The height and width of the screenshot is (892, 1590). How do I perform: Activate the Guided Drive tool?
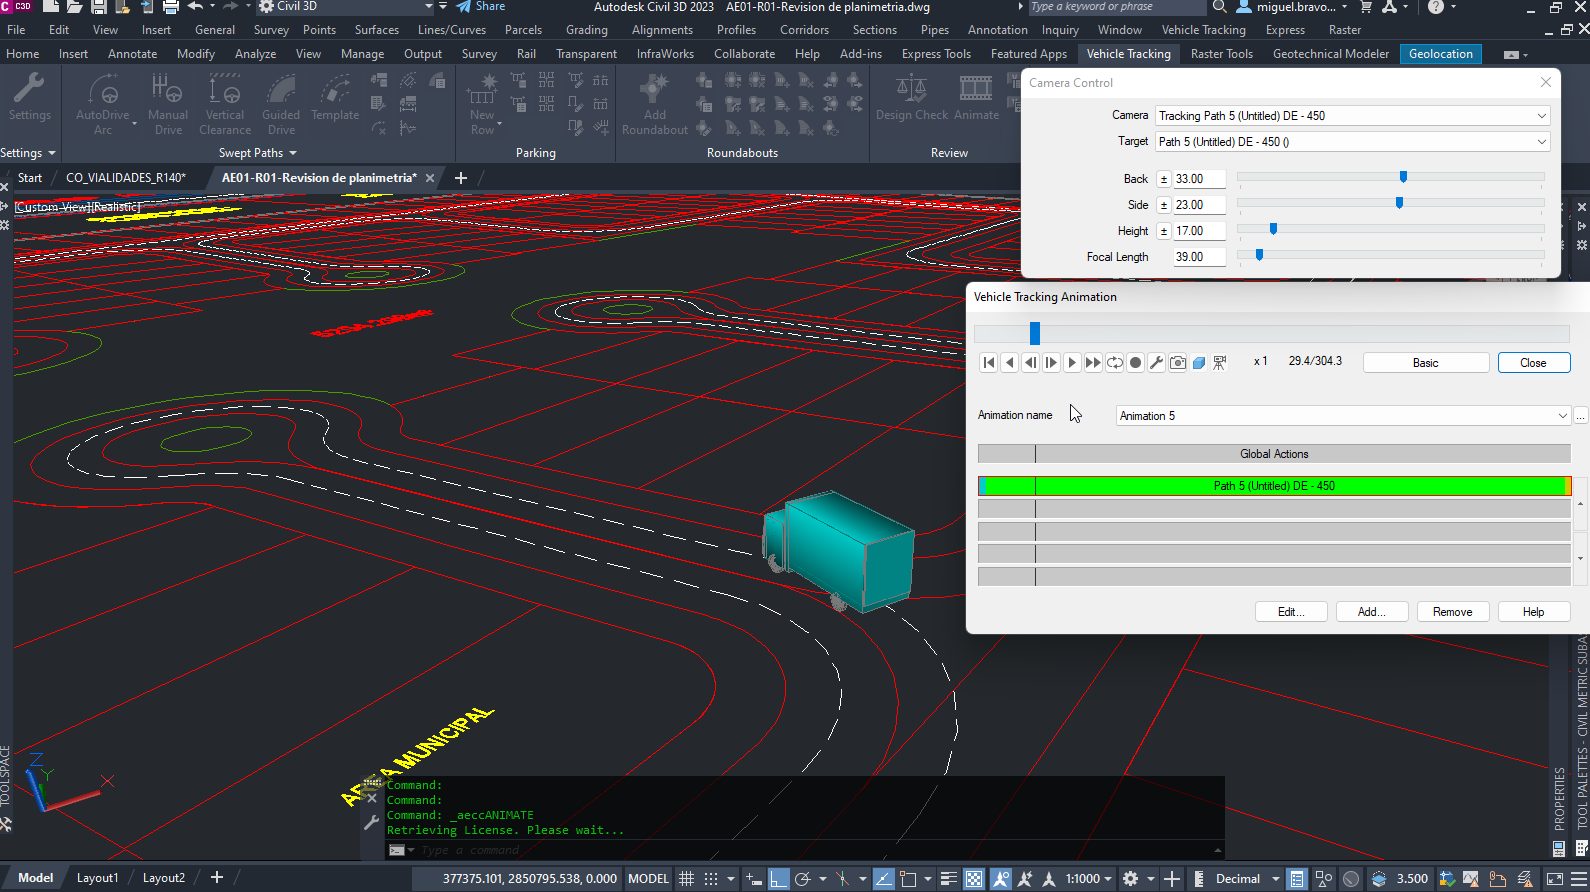coord(281,104)
